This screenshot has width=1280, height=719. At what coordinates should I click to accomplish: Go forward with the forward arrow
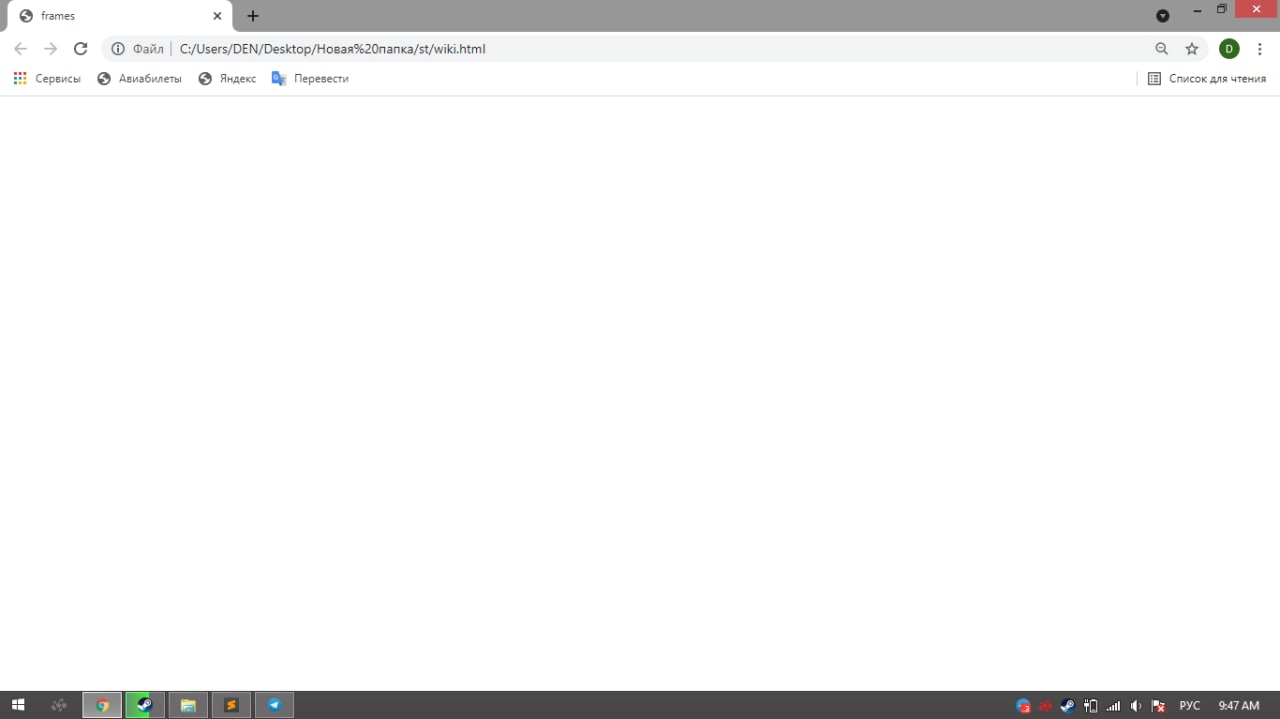51,48
